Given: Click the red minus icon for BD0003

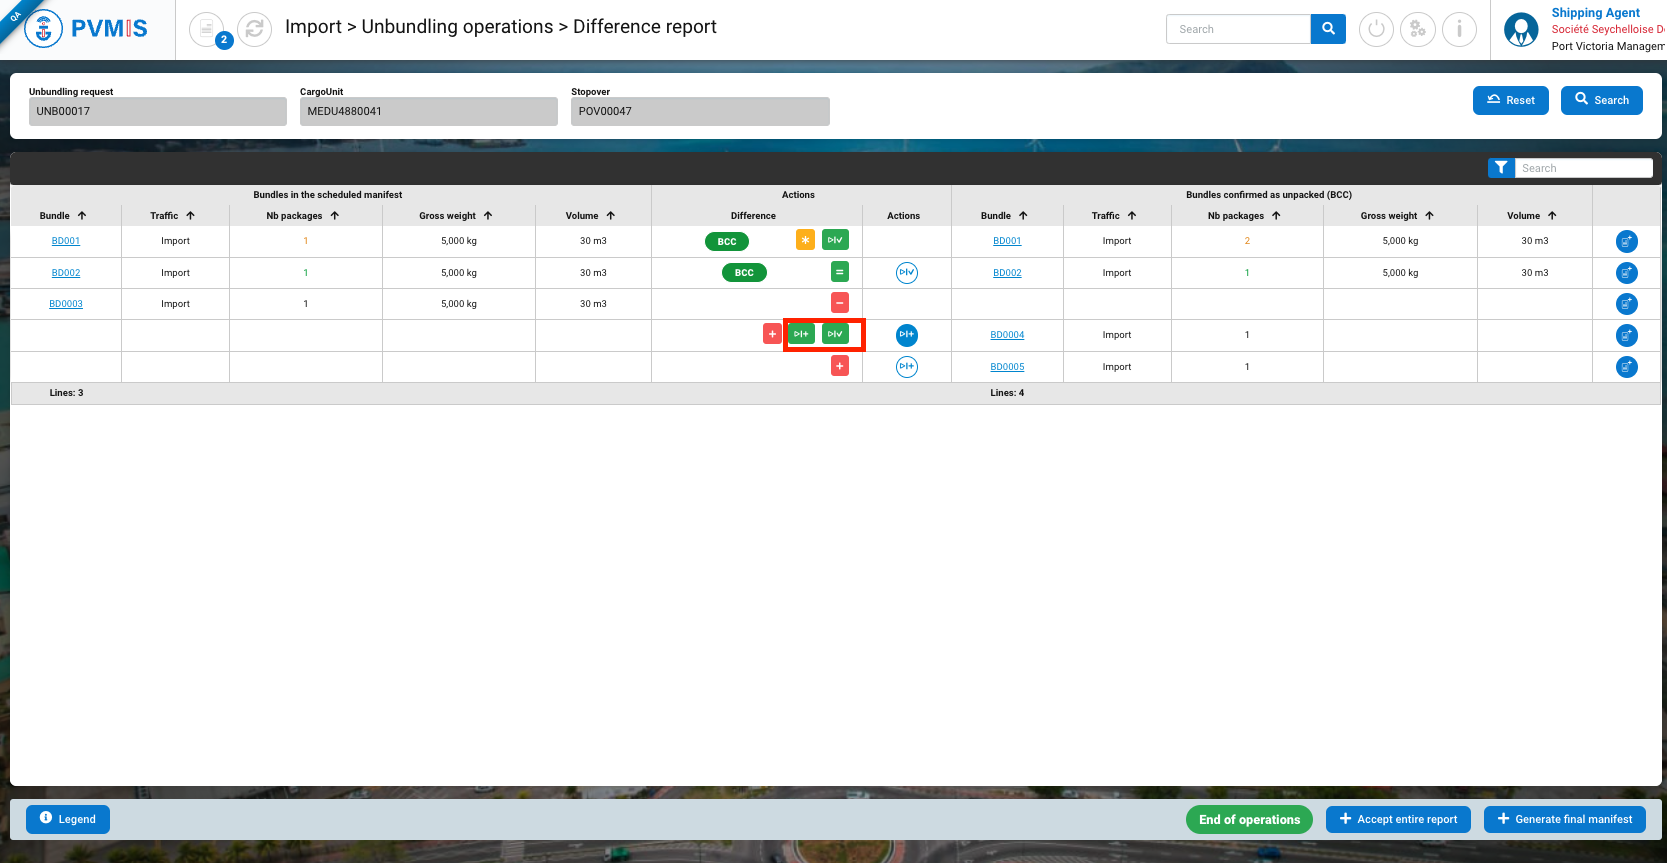Looking at the screenshot, I should point(840,303).
